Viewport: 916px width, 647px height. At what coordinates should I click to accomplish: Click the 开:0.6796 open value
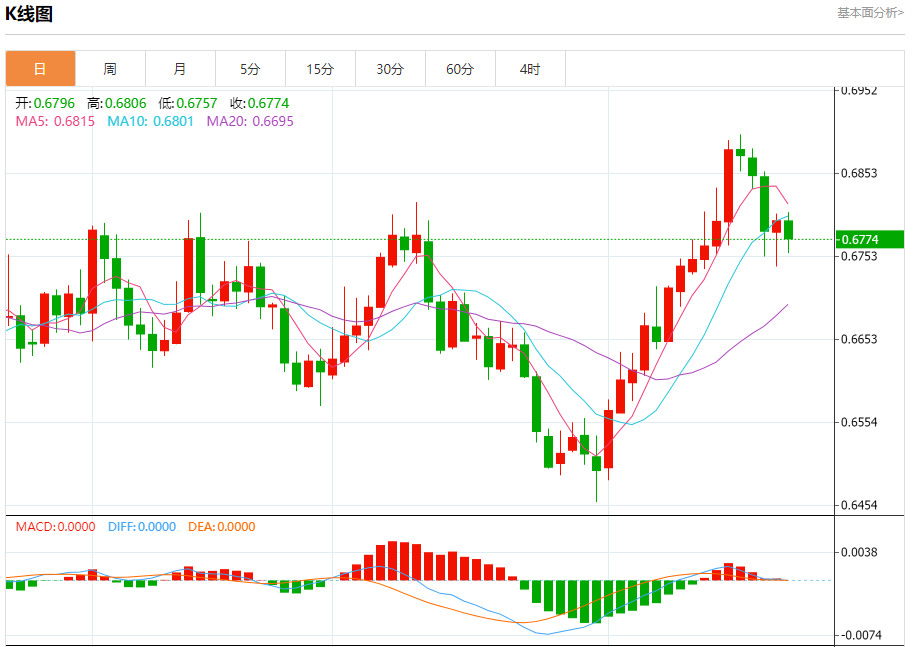[x=45, y=103]
